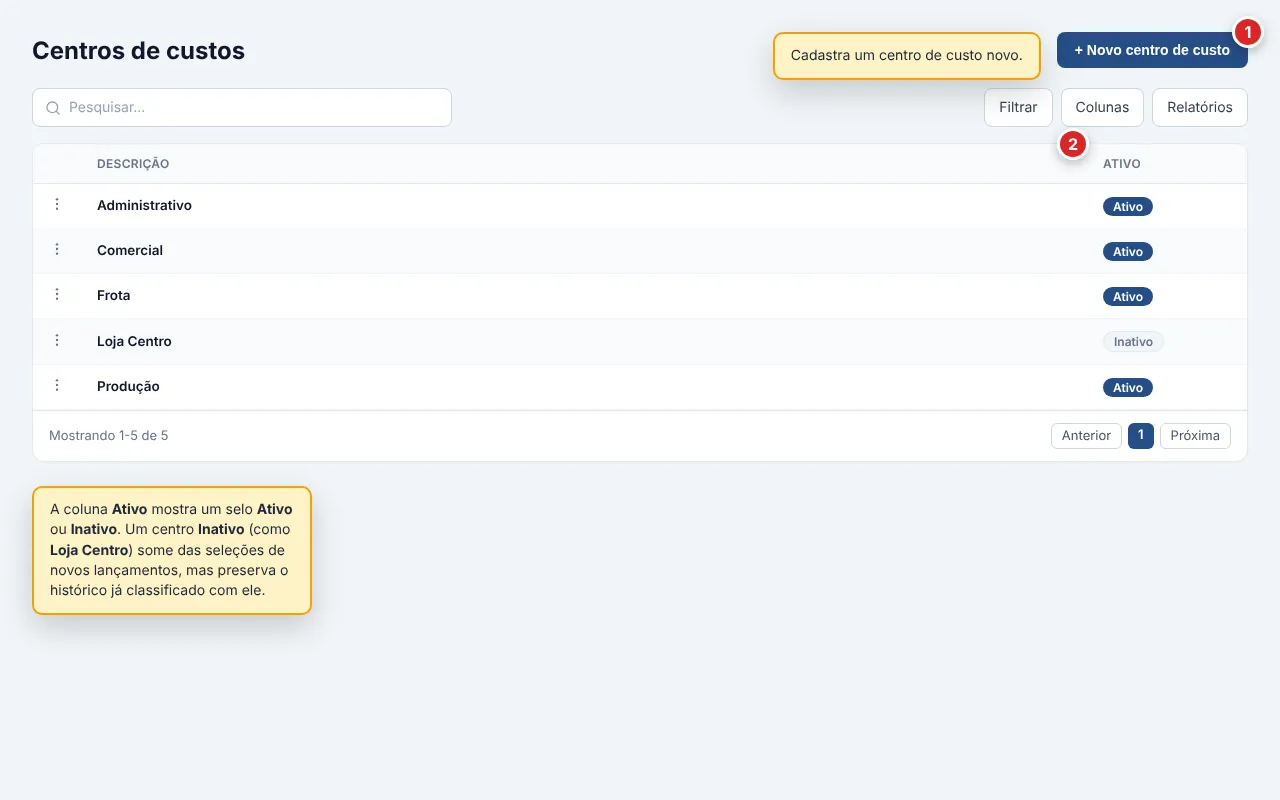Open the Colunas selector
Image resolution: width=1280 pixels, height=800 pixels.
[x=1102, y=108]
